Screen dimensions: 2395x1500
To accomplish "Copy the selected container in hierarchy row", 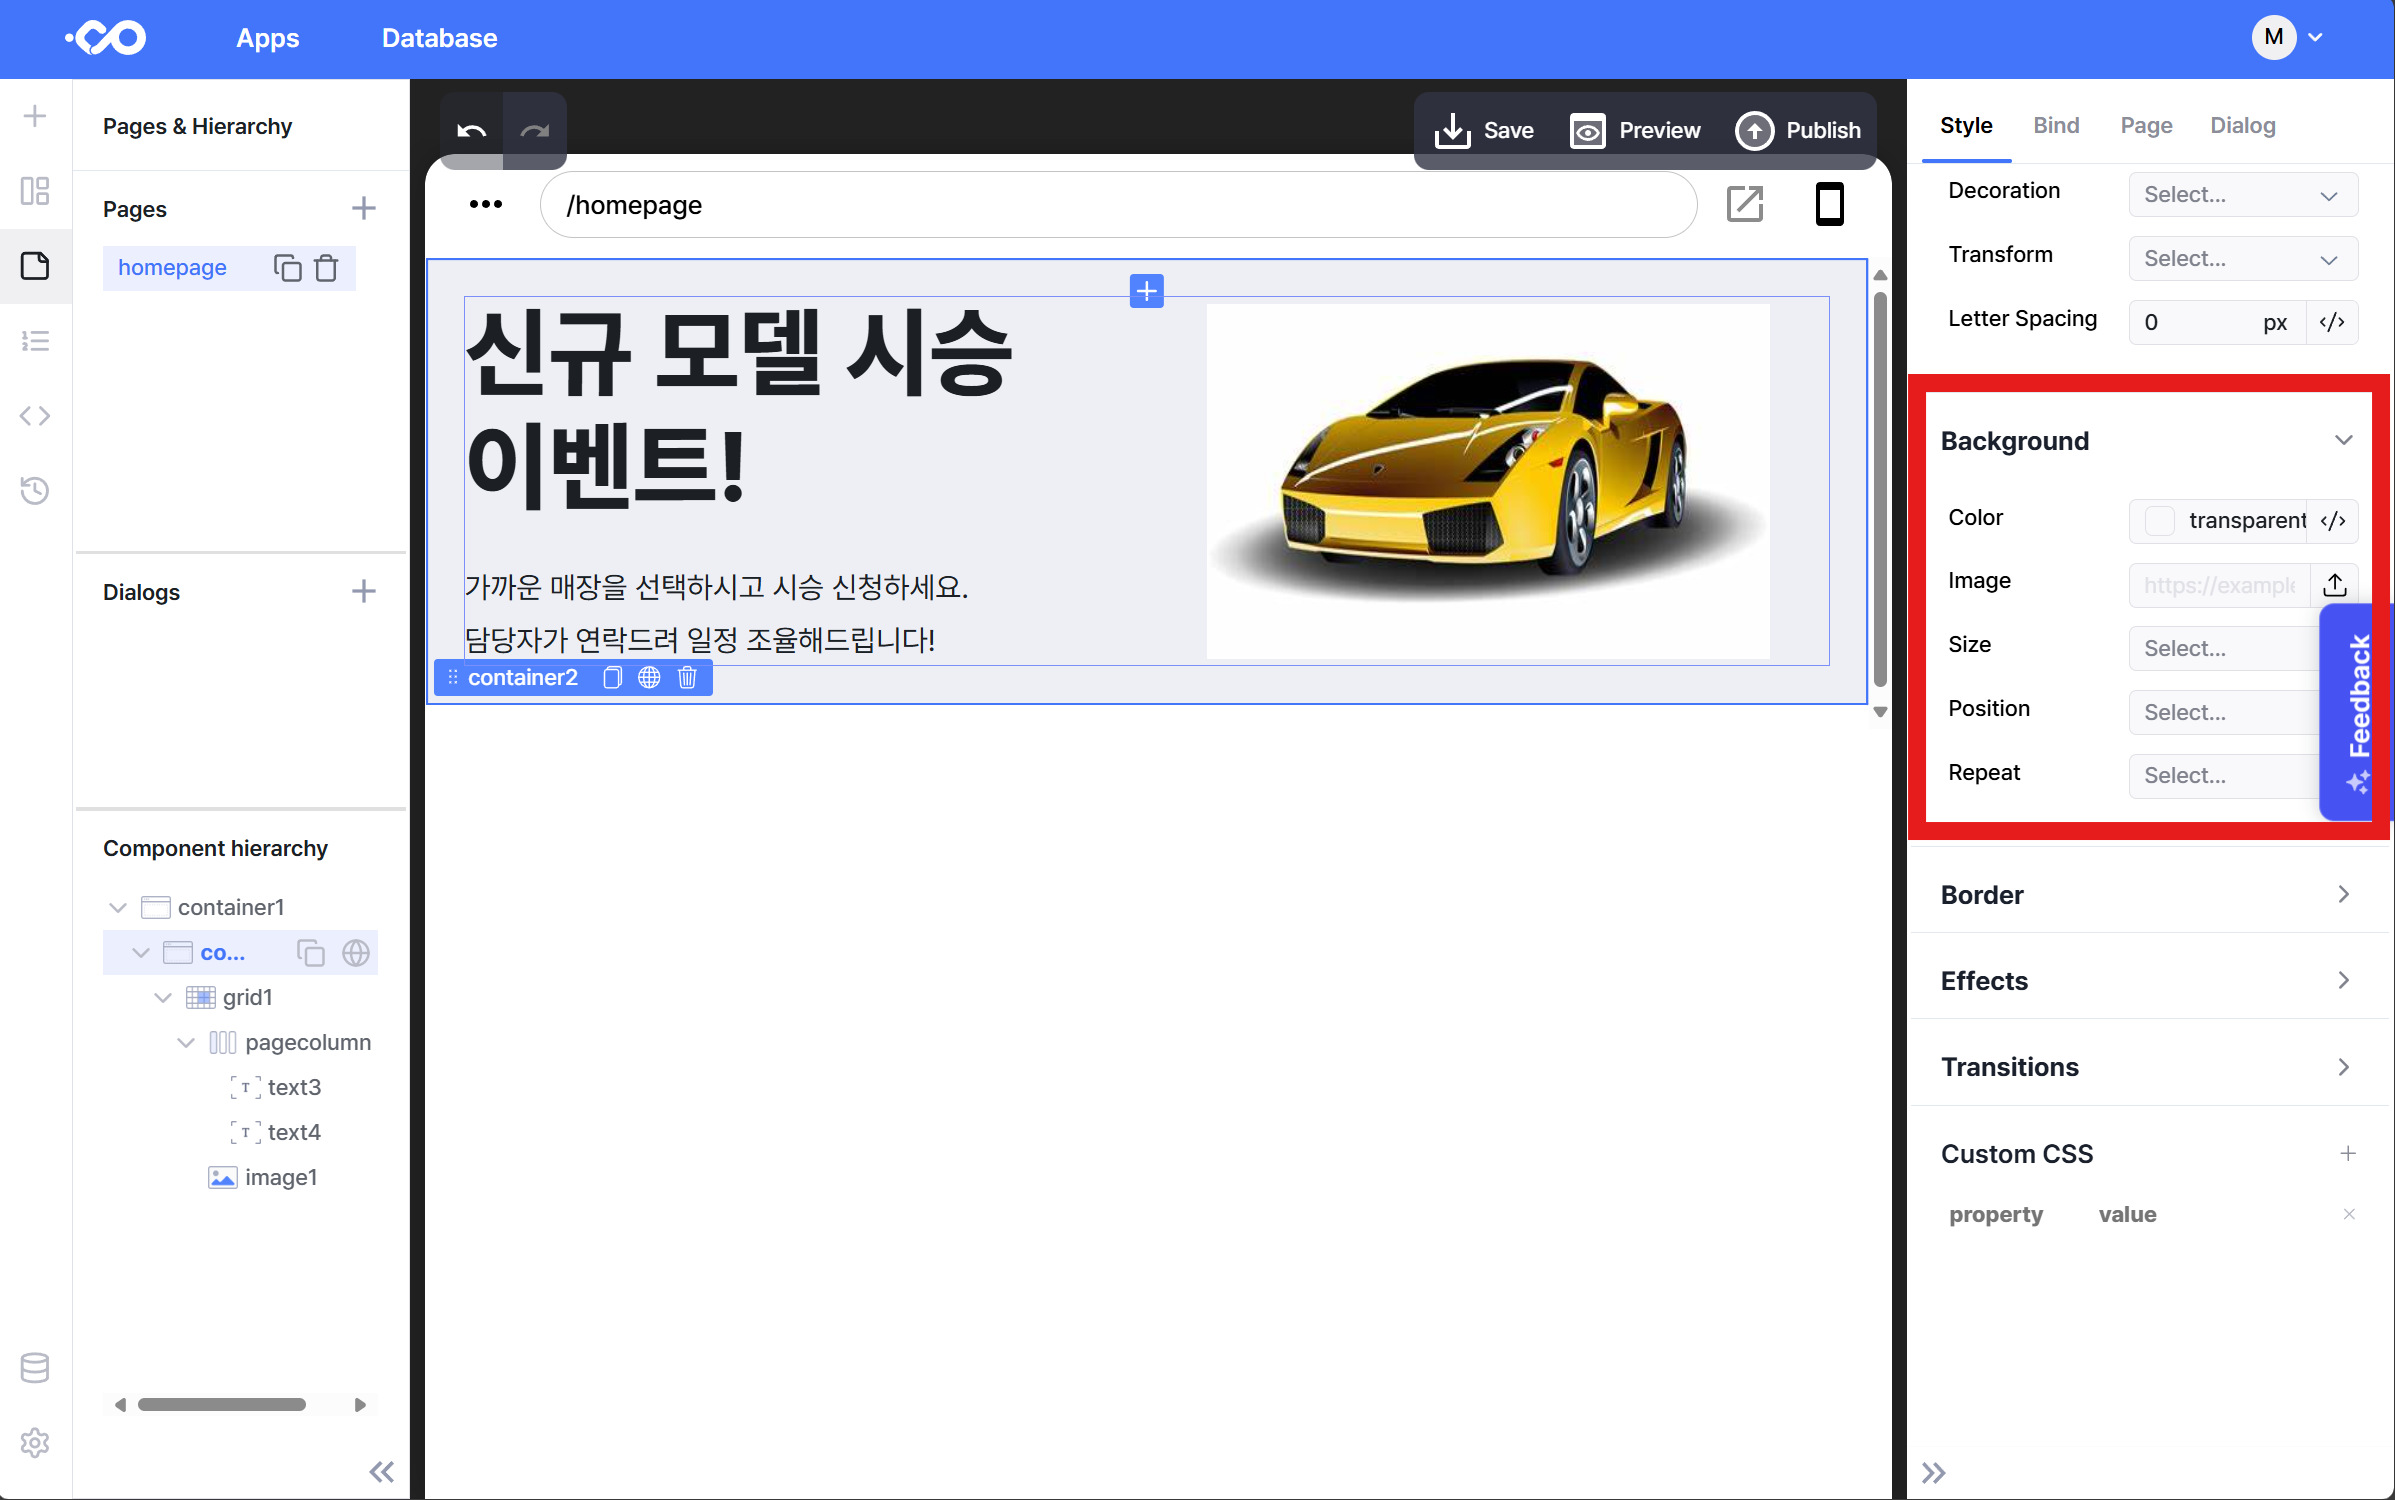I will point(311,953).
